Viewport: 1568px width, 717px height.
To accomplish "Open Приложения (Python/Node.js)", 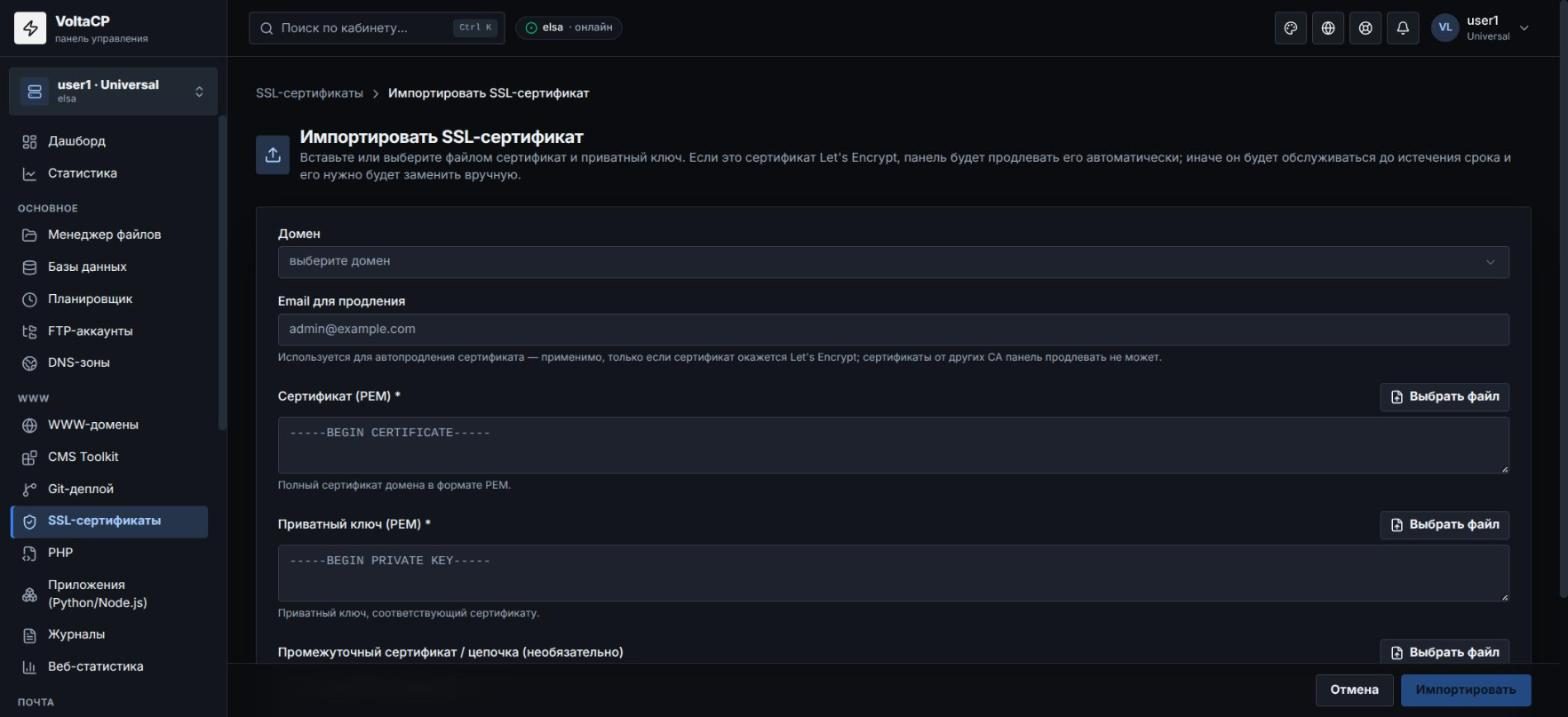I will [109, 594].
